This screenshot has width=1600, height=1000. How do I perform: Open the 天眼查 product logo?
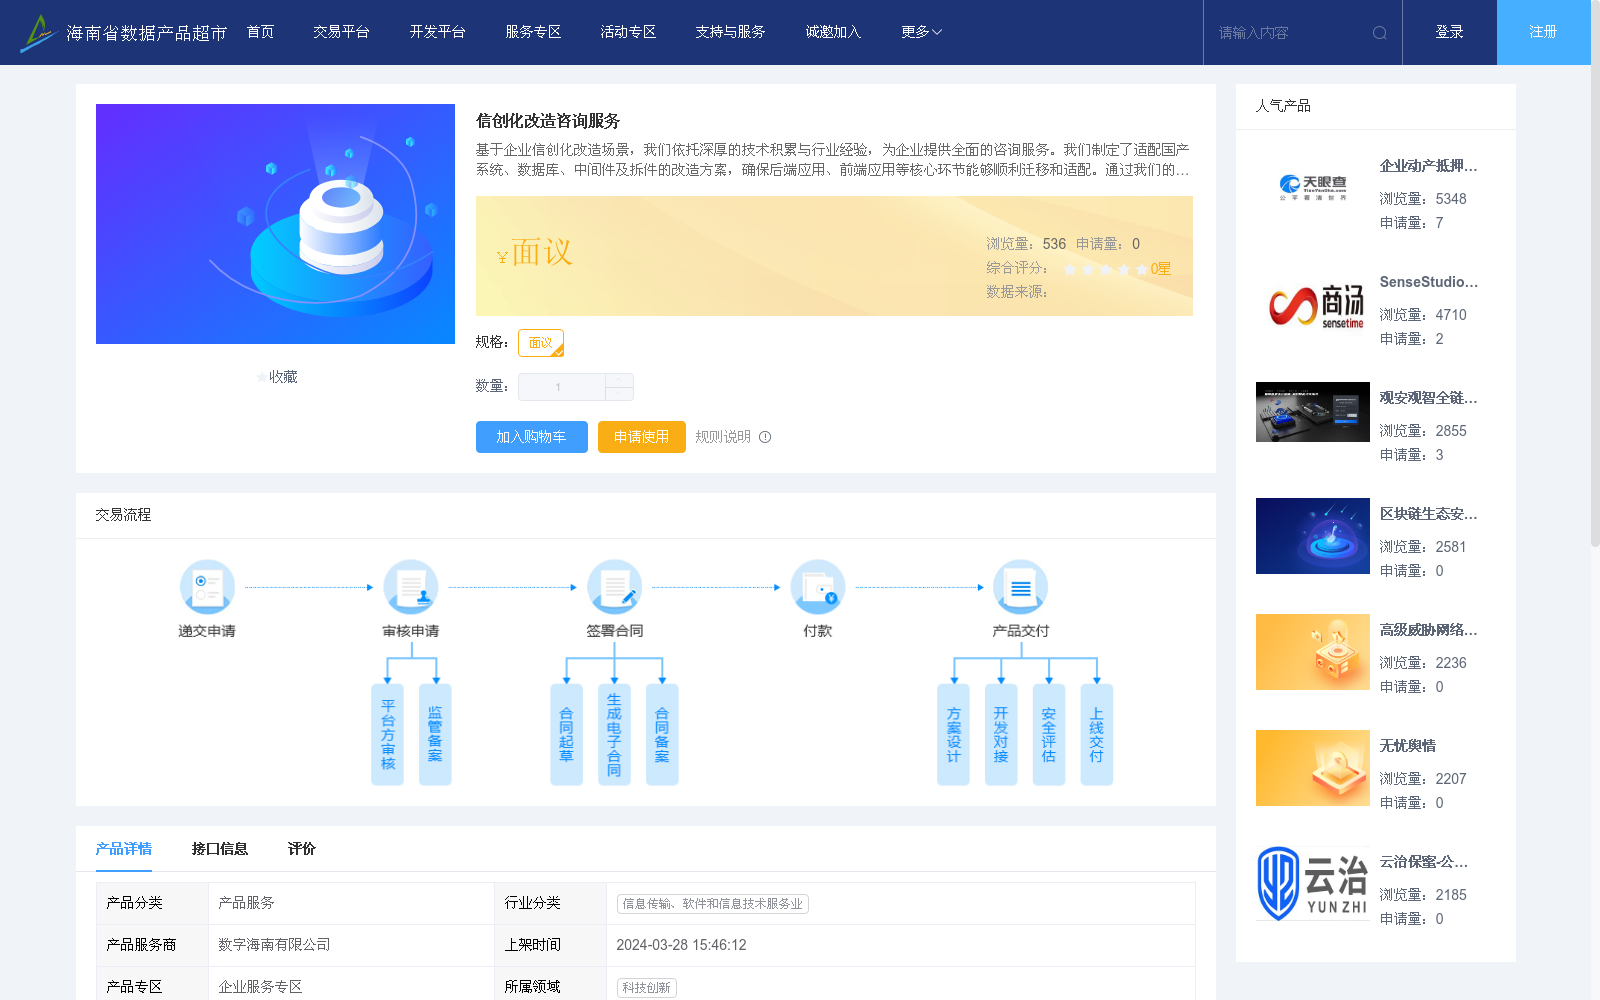tap(1313, 188)
